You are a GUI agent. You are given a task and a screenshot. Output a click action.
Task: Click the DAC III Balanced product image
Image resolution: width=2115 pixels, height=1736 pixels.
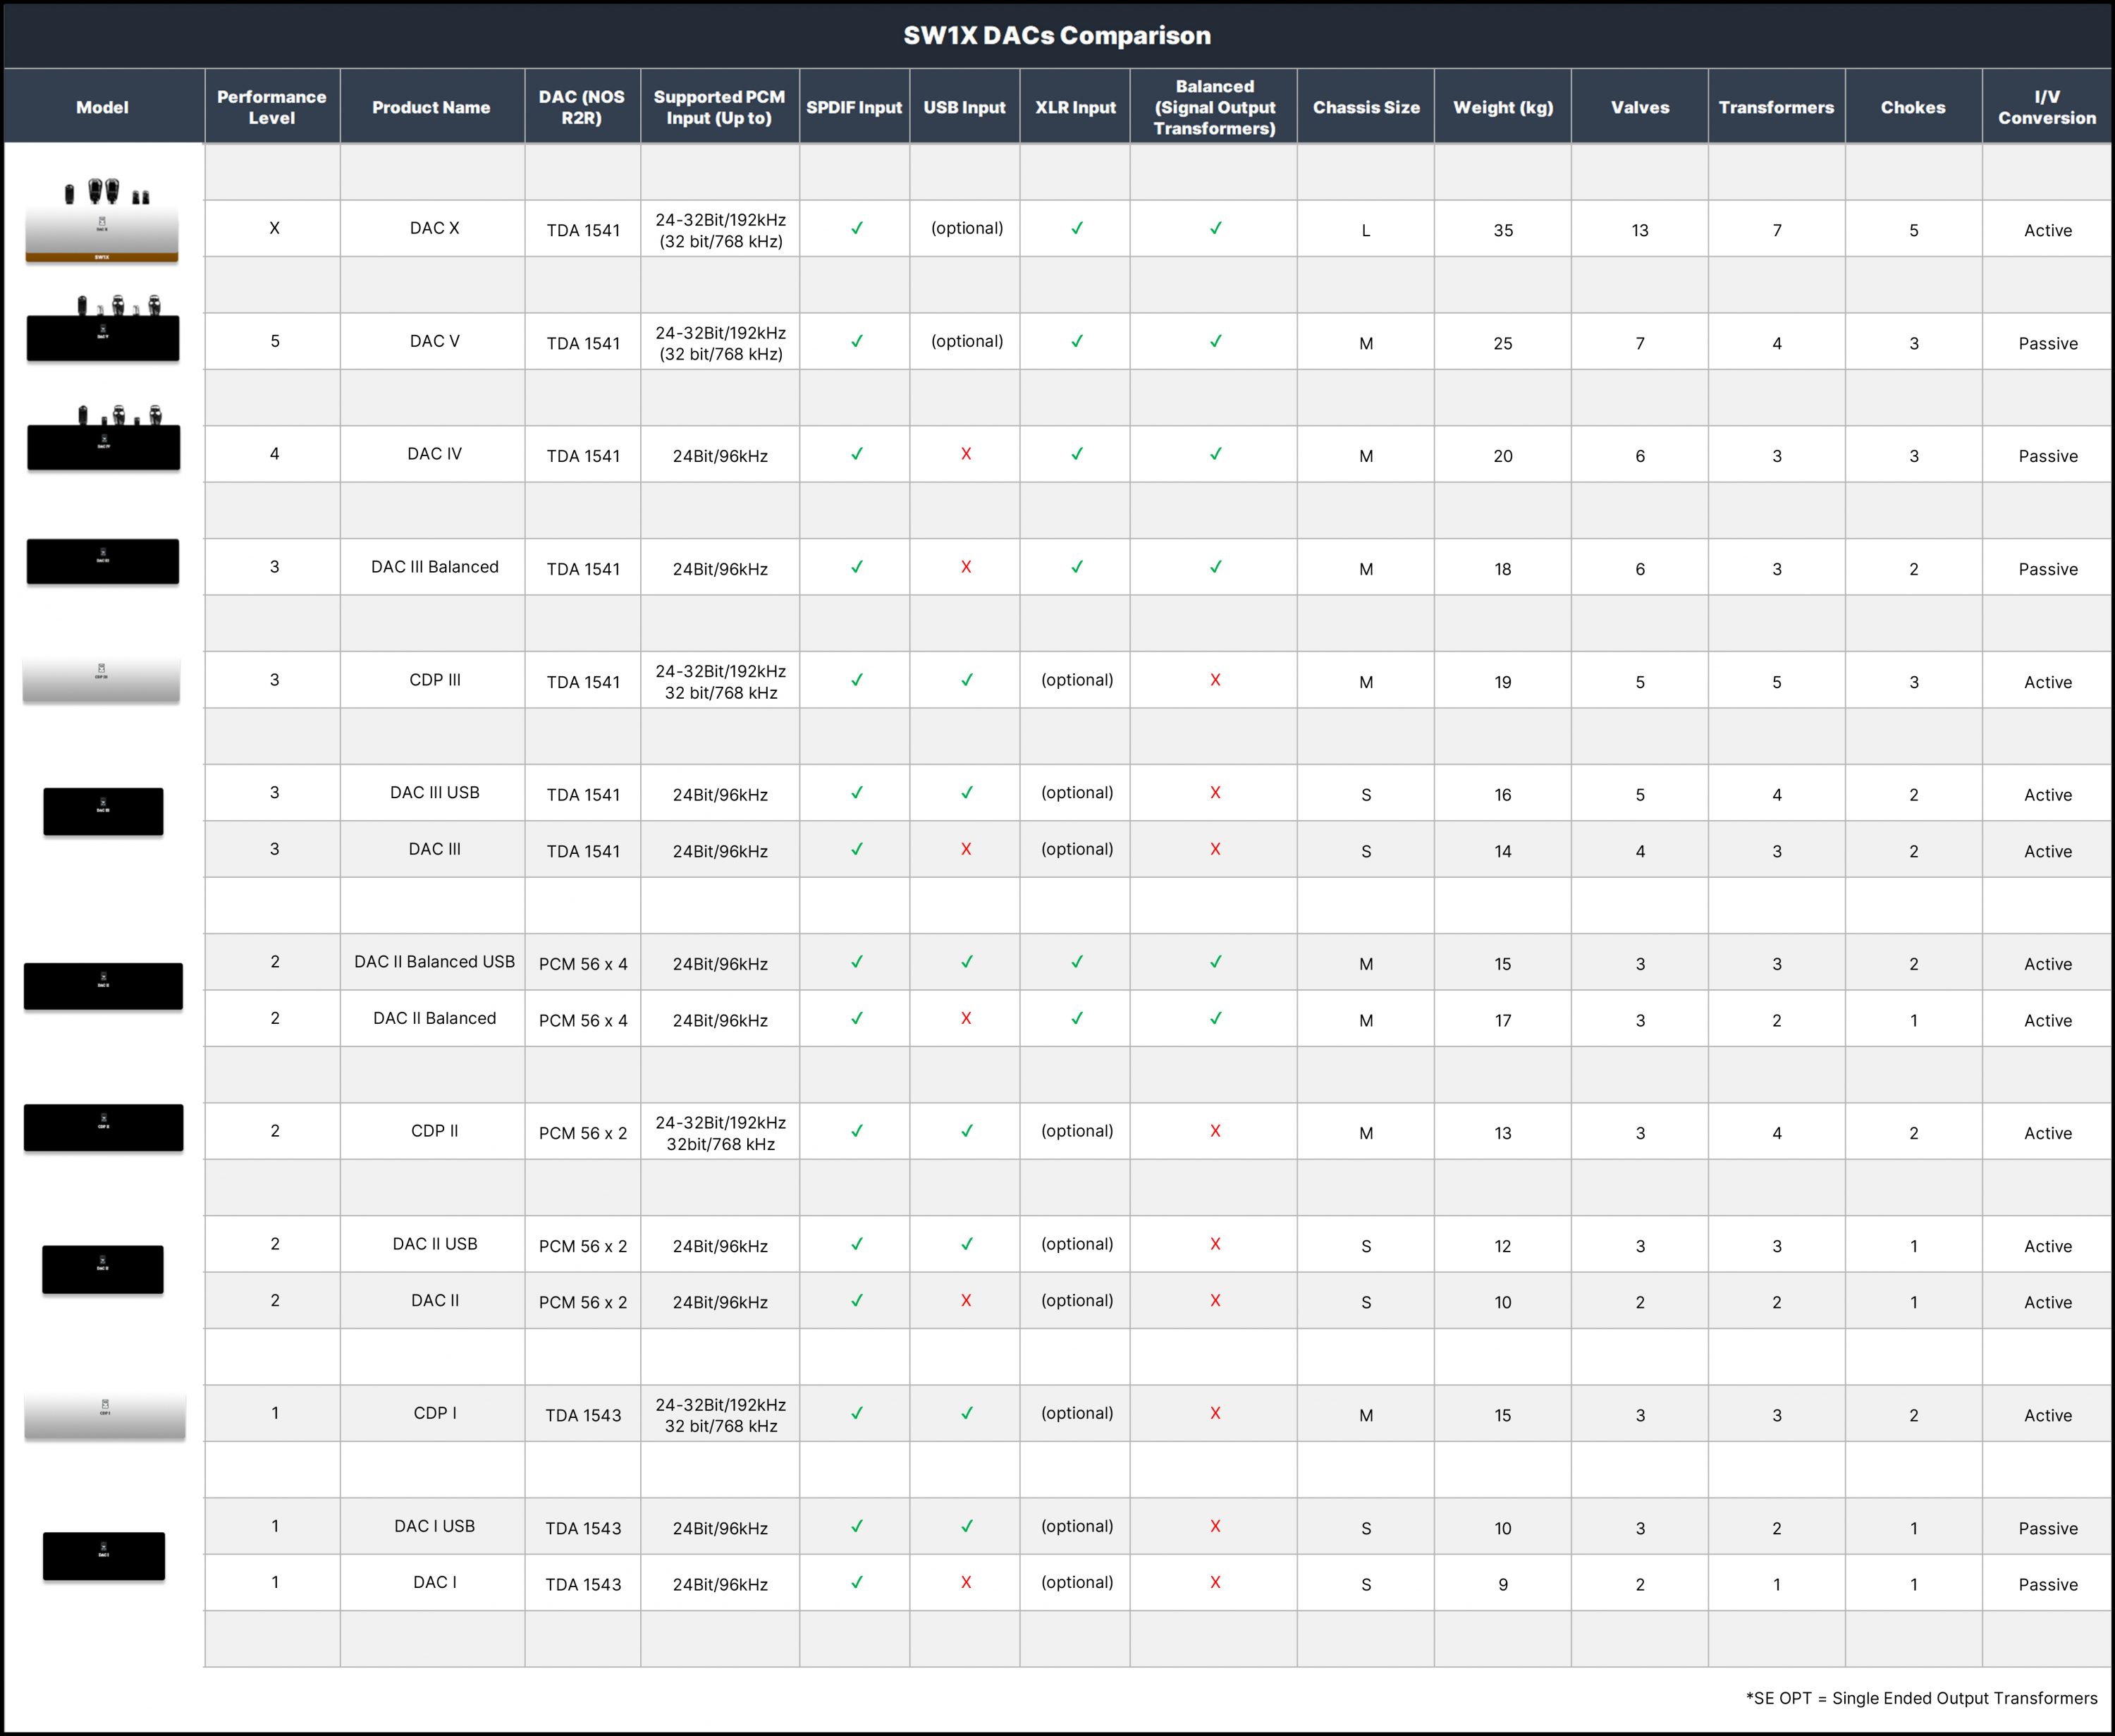(x=102, y=561)
